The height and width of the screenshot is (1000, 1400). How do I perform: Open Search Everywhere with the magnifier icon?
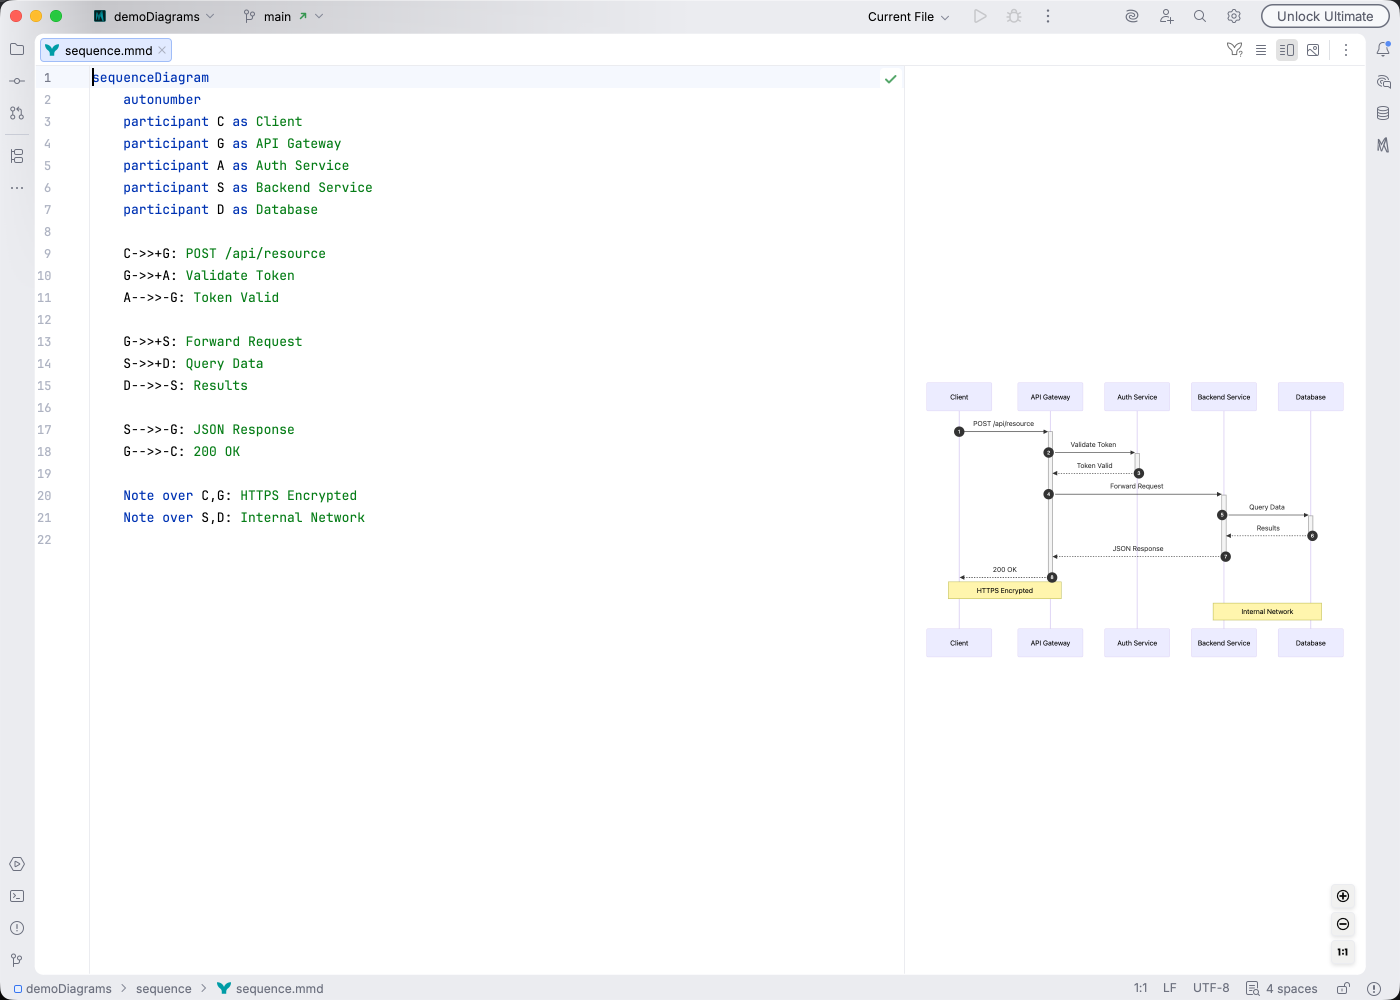1199,16
